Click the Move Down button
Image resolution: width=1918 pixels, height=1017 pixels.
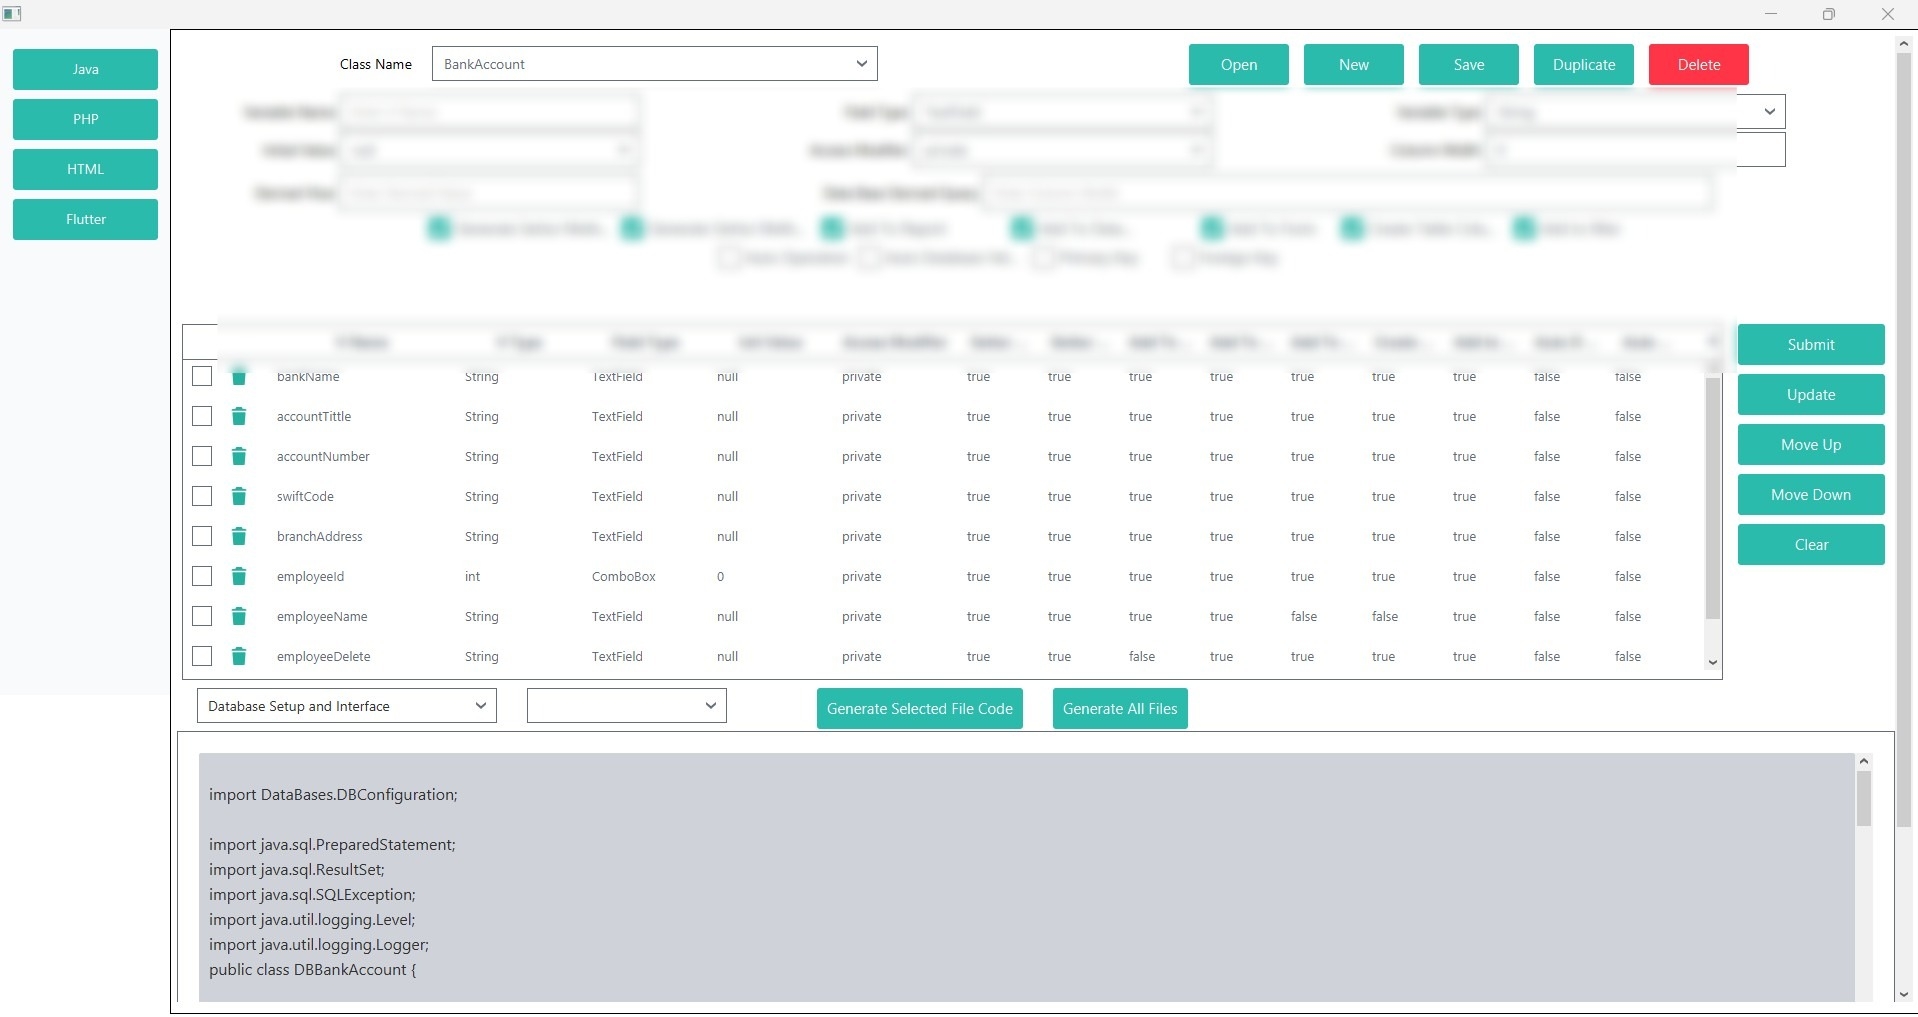[x=1810, y=495]
